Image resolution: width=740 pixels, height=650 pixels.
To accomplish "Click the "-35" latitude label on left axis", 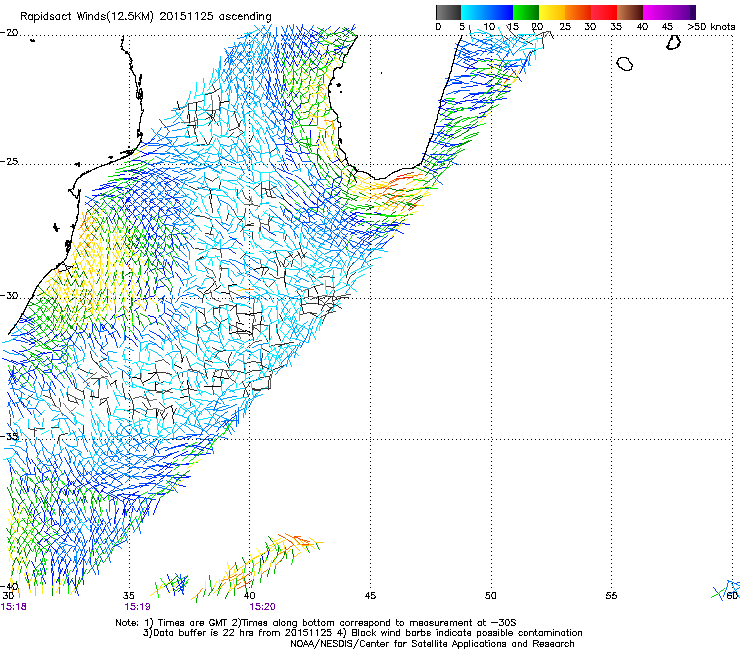I will click(x=9, y=437).
